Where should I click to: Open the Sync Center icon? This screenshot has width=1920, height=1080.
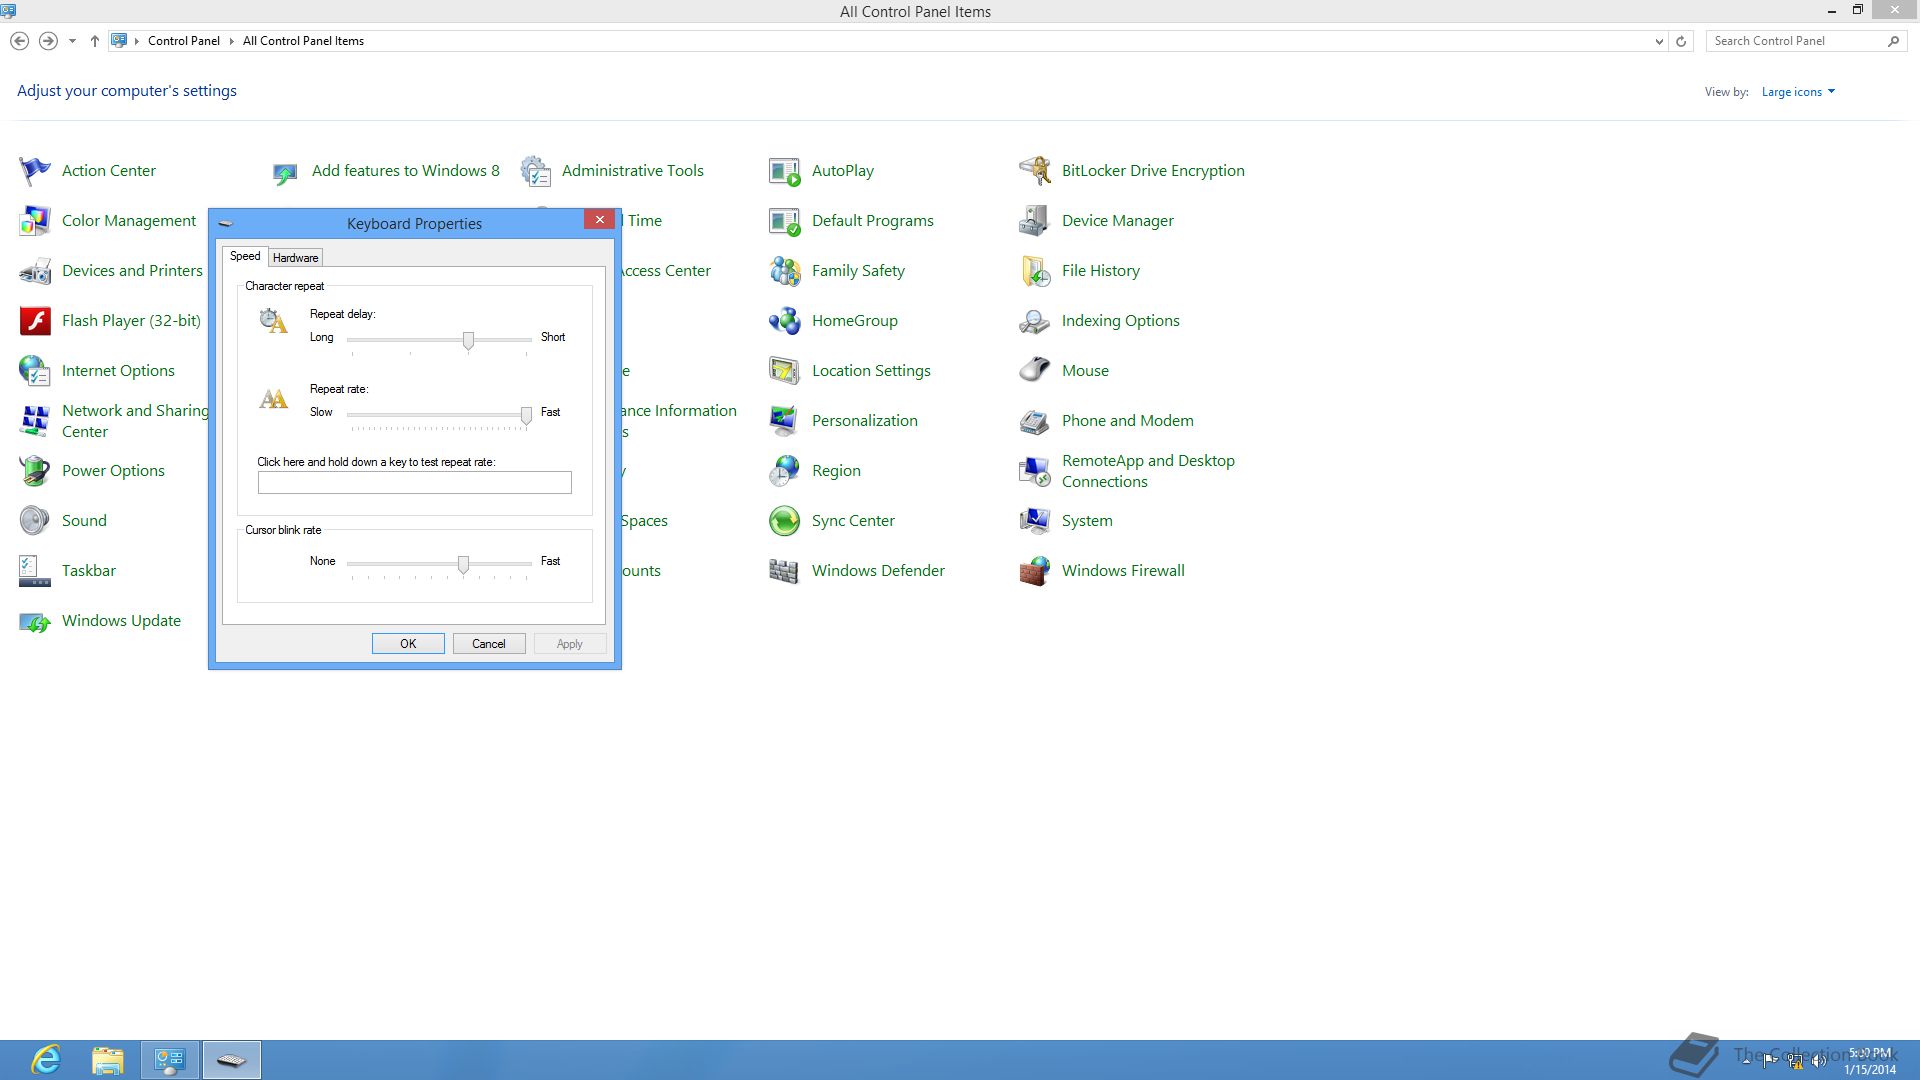[x=785, y=521]
